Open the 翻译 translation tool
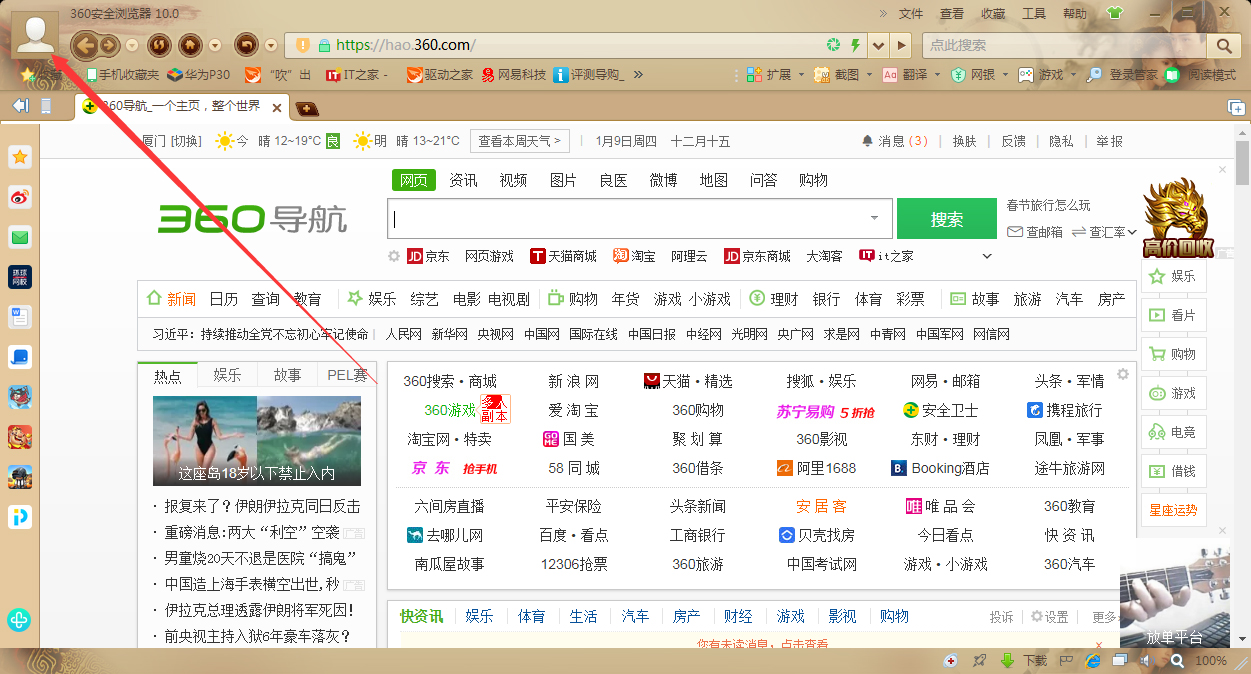 (912, 75)
